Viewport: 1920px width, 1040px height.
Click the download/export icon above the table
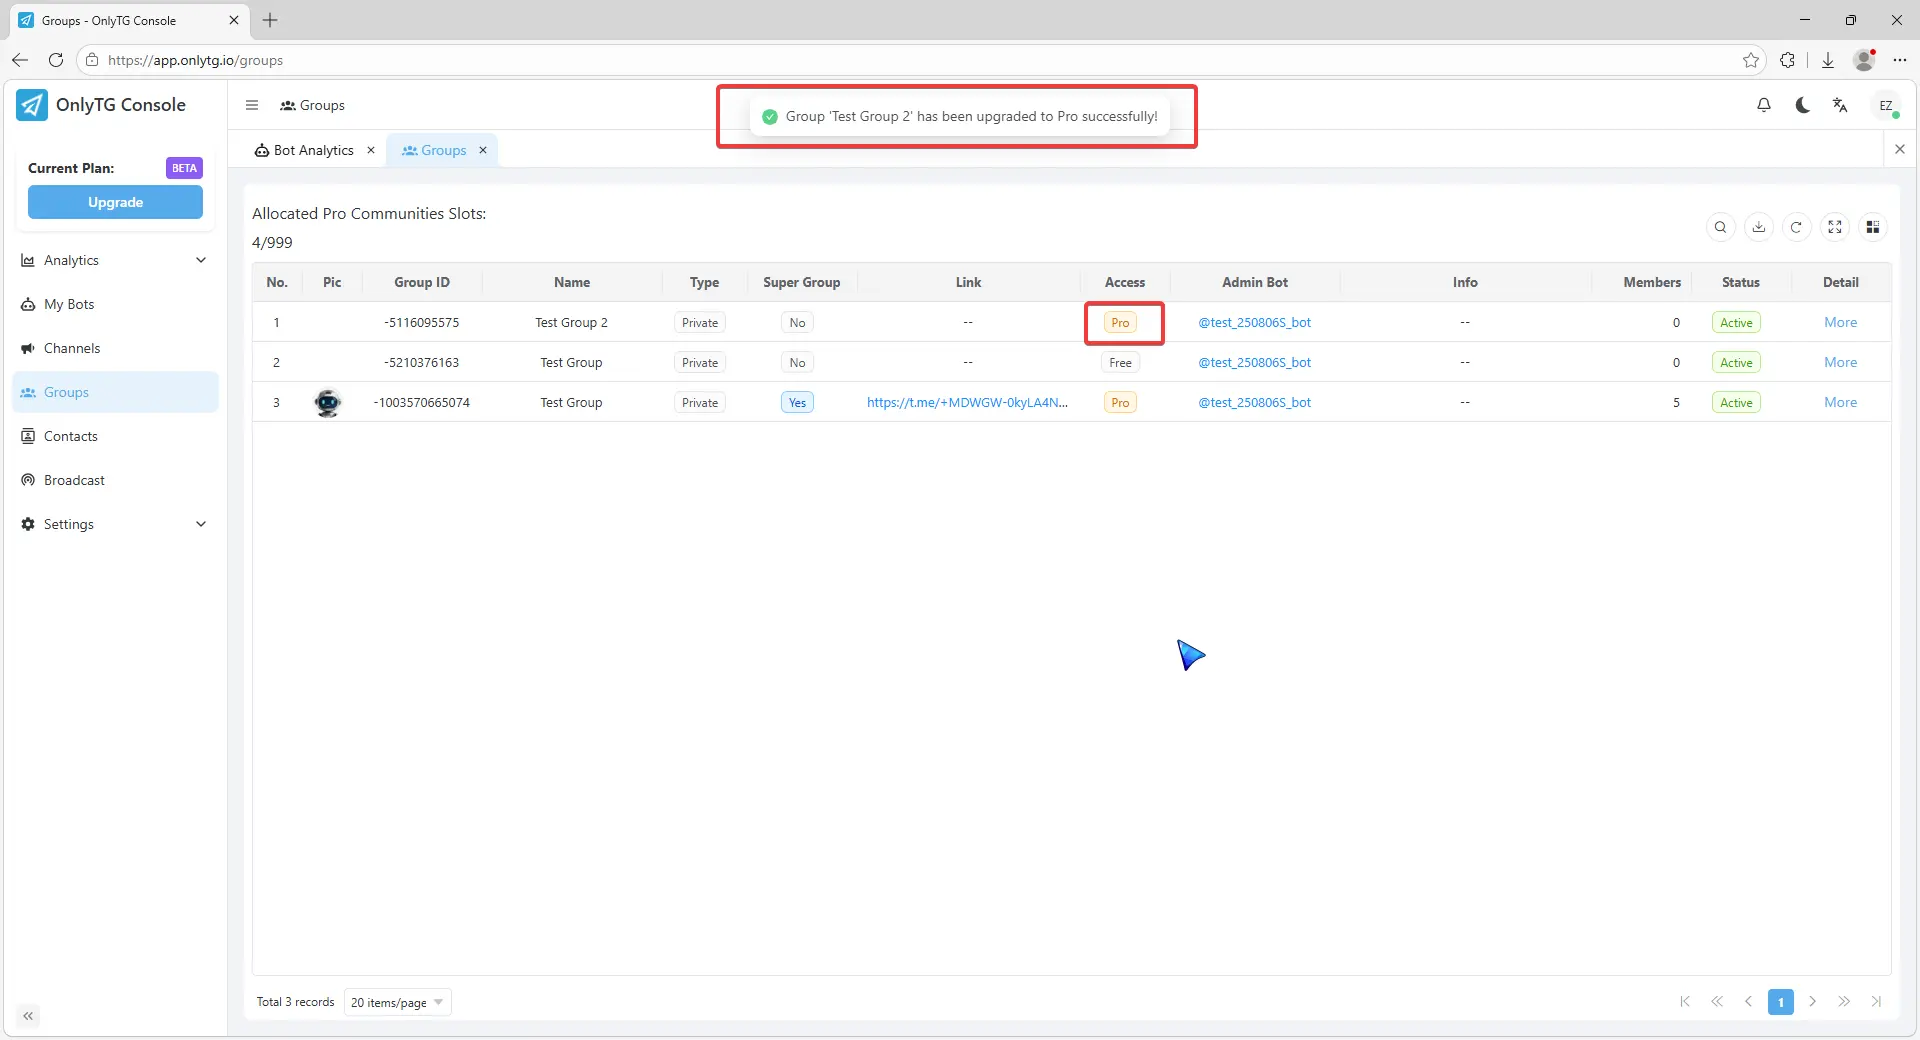click(1758, 227)
